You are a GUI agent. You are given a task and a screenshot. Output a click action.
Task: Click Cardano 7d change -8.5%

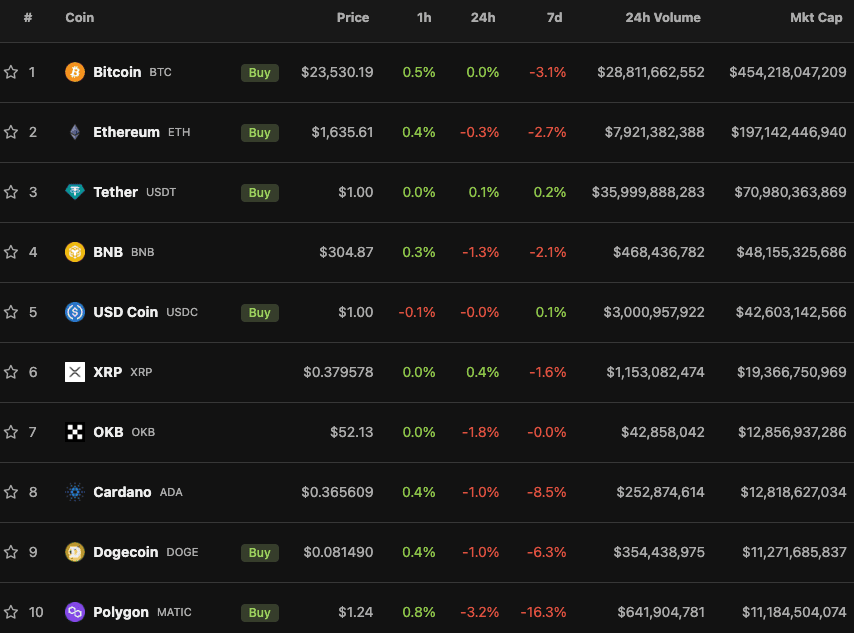(547, 492)
